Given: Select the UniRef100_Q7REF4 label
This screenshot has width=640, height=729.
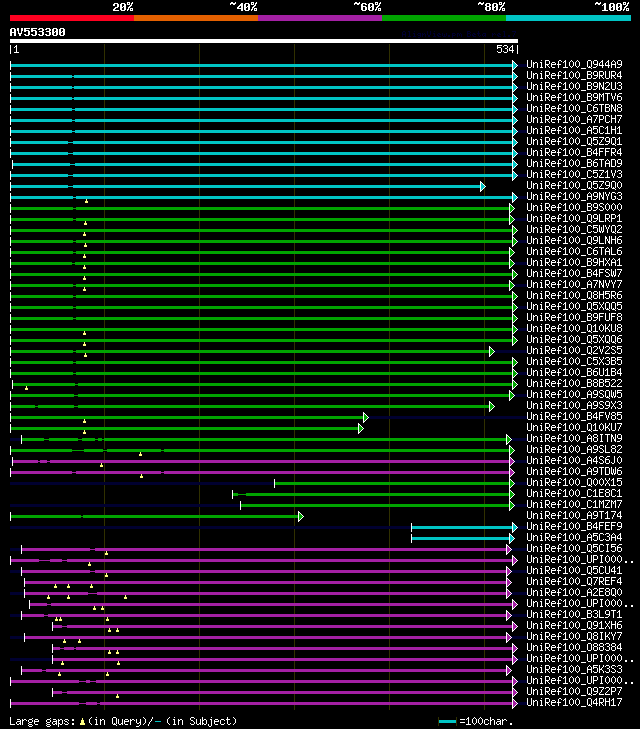Looking at the screenshot, I should pyautogui.click(x=574, y=582).
